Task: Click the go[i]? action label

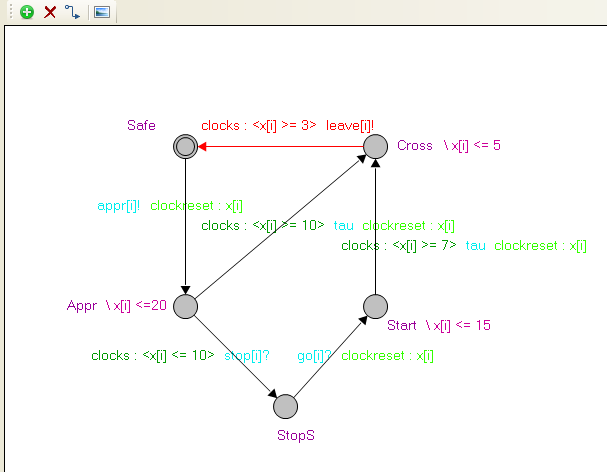Action: [x=314, y=355]
